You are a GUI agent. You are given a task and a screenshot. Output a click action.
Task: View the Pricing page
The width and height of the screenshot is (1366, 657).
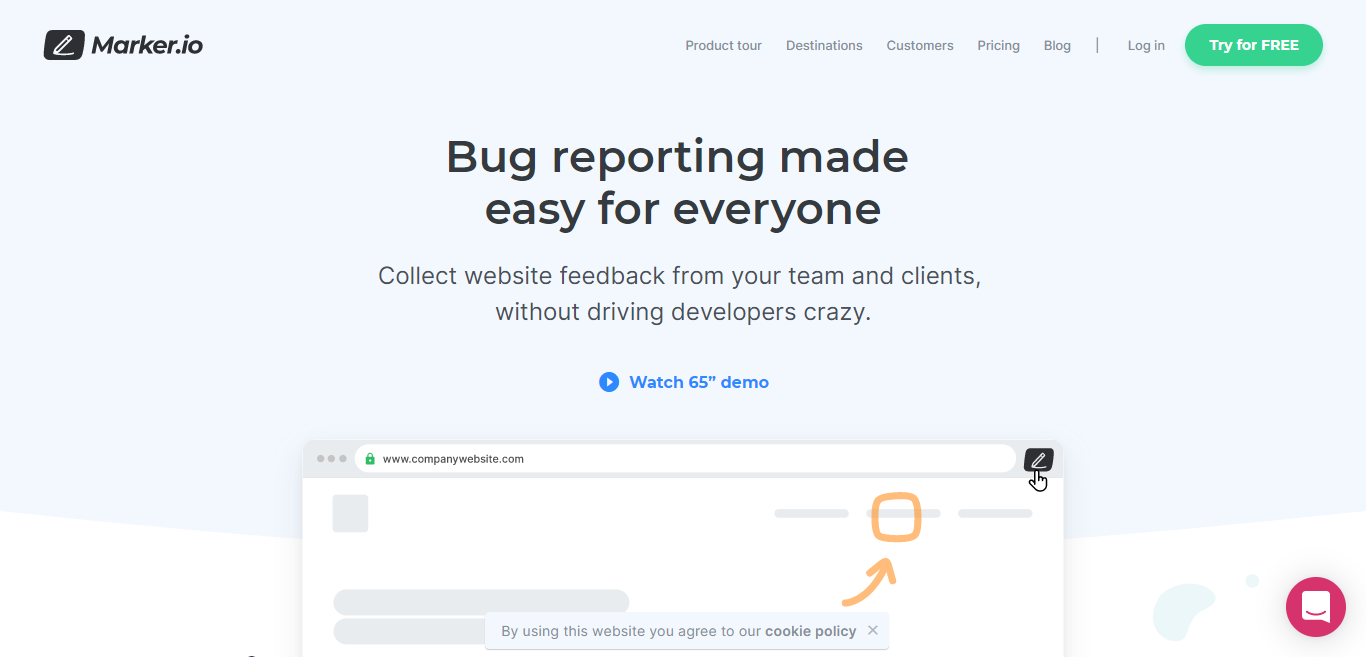998,46
